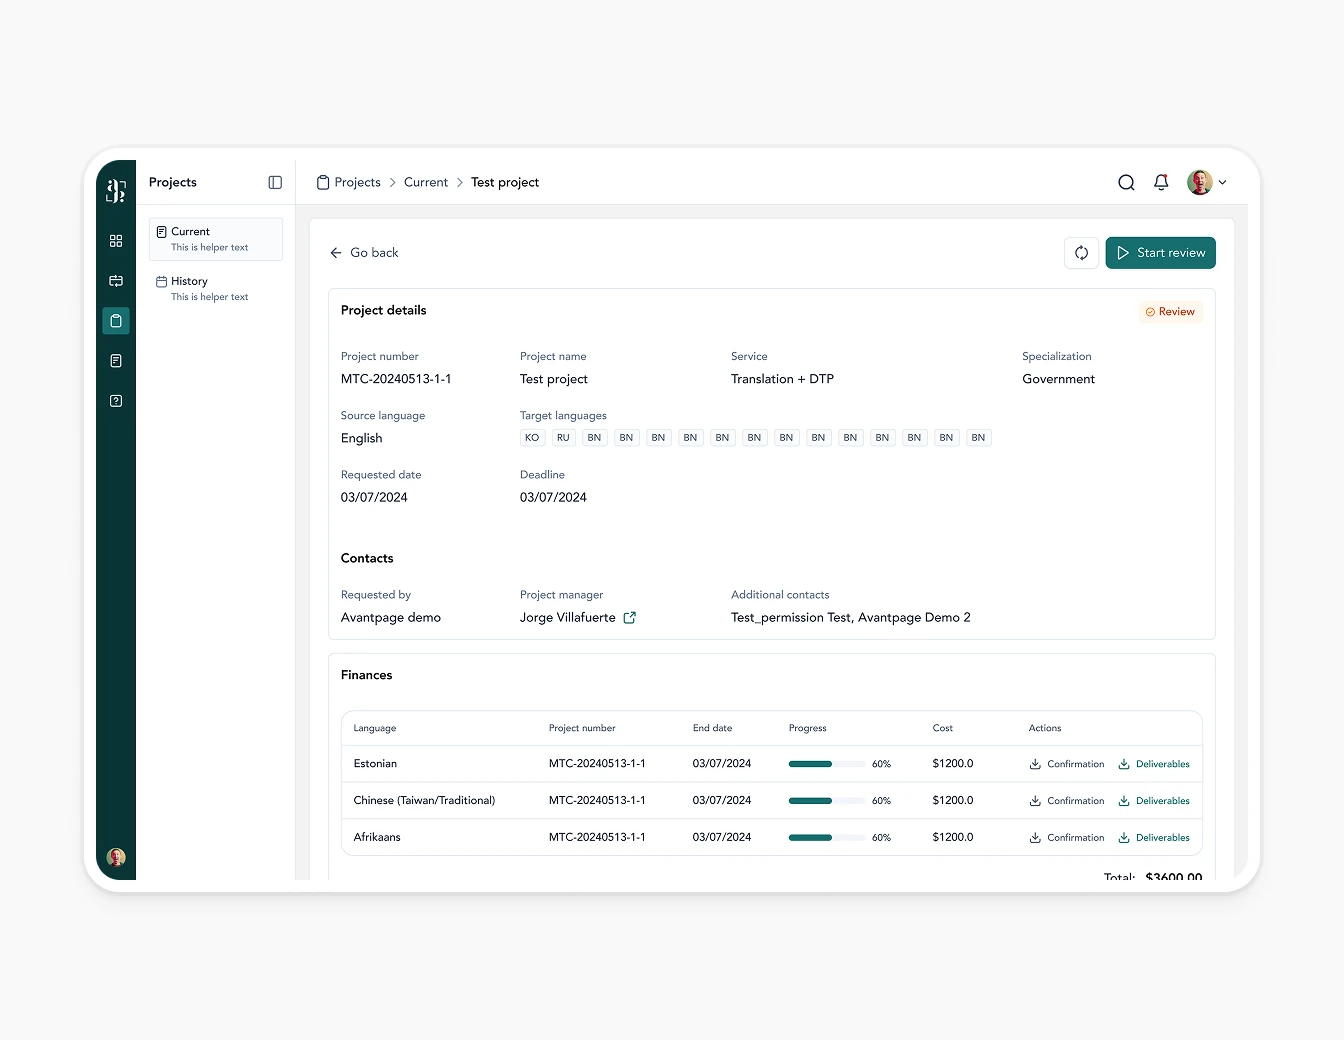Open Jorge Villafuerte's profile via external link icon
This screenshot has height=1040, width=1344.
(629, 617)
